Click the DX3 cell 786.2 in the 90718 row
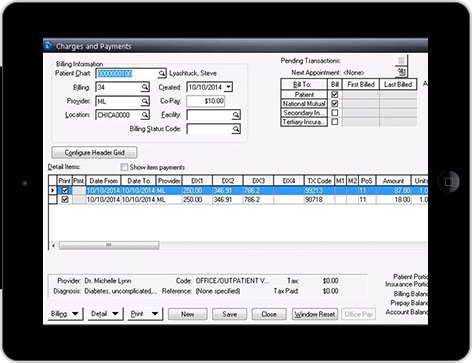The image size is (472, 363). tap(258, 199)
